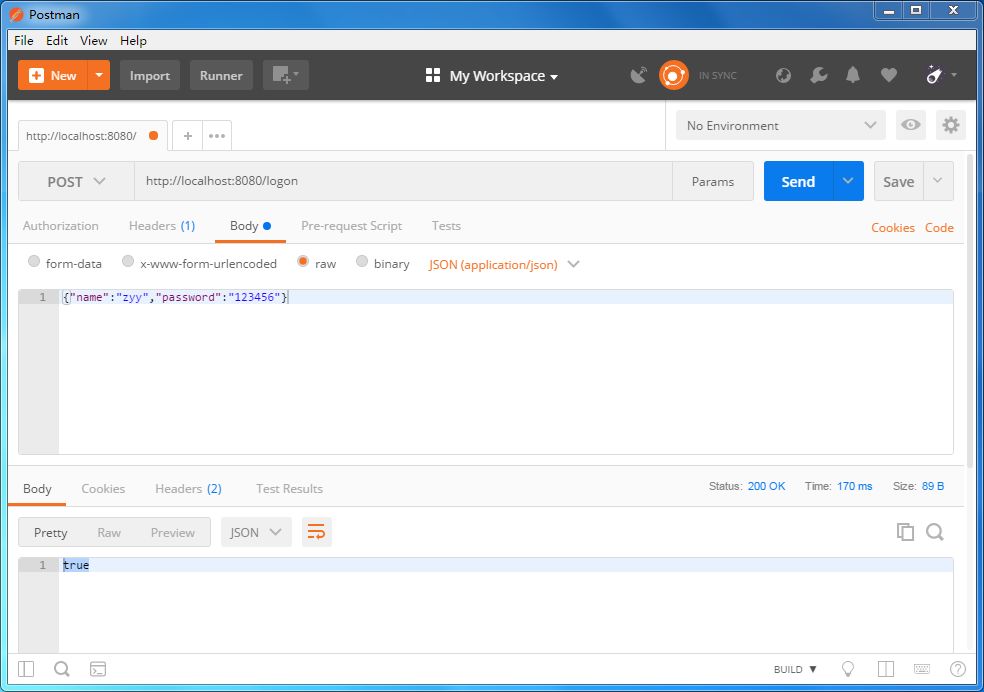Image resolution: width=984 pixels, height=692 pixels.
Task: Click the request URL input field
Action: pyautogui.click(x=403, y=181)
